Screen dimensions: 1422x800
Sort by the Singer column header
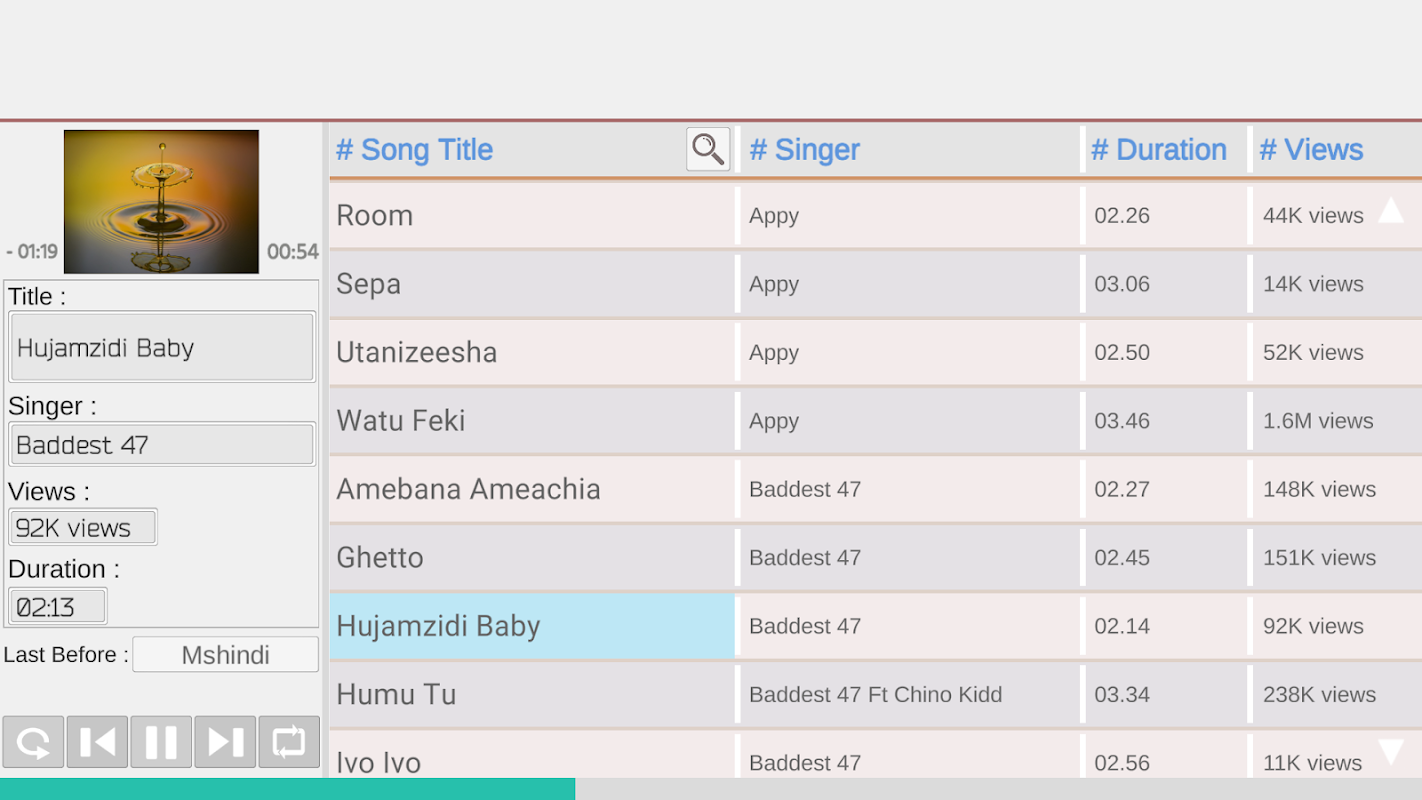point(804,150)
